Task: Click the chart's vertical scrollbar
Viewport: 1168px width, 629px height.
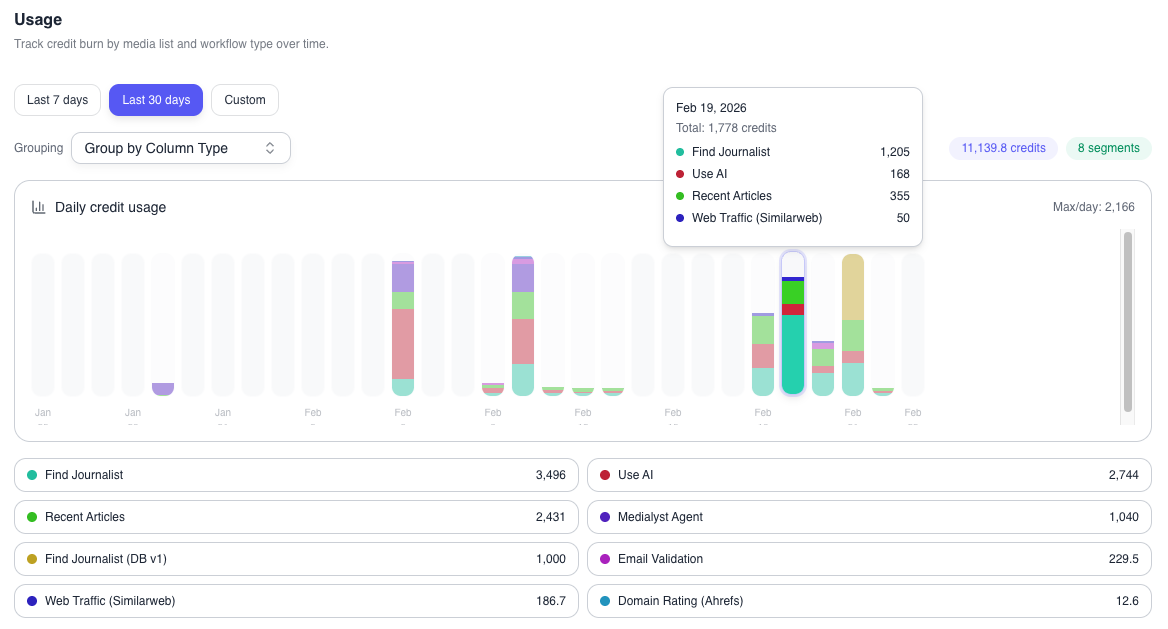Action: coord(1128,322)
